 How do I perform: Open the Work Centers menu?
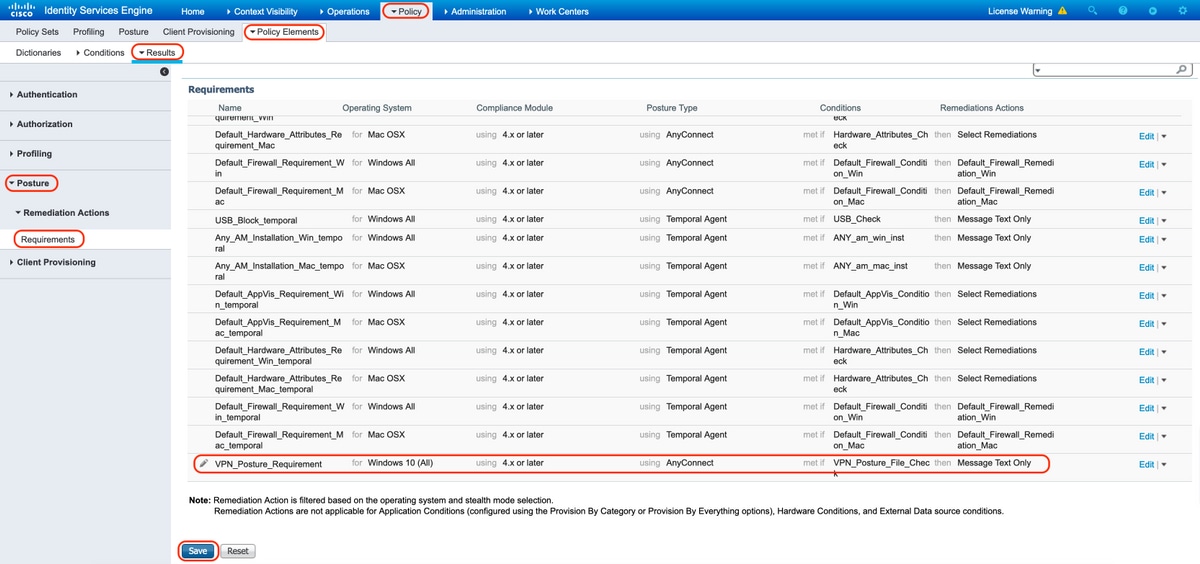tap(558, 11)
